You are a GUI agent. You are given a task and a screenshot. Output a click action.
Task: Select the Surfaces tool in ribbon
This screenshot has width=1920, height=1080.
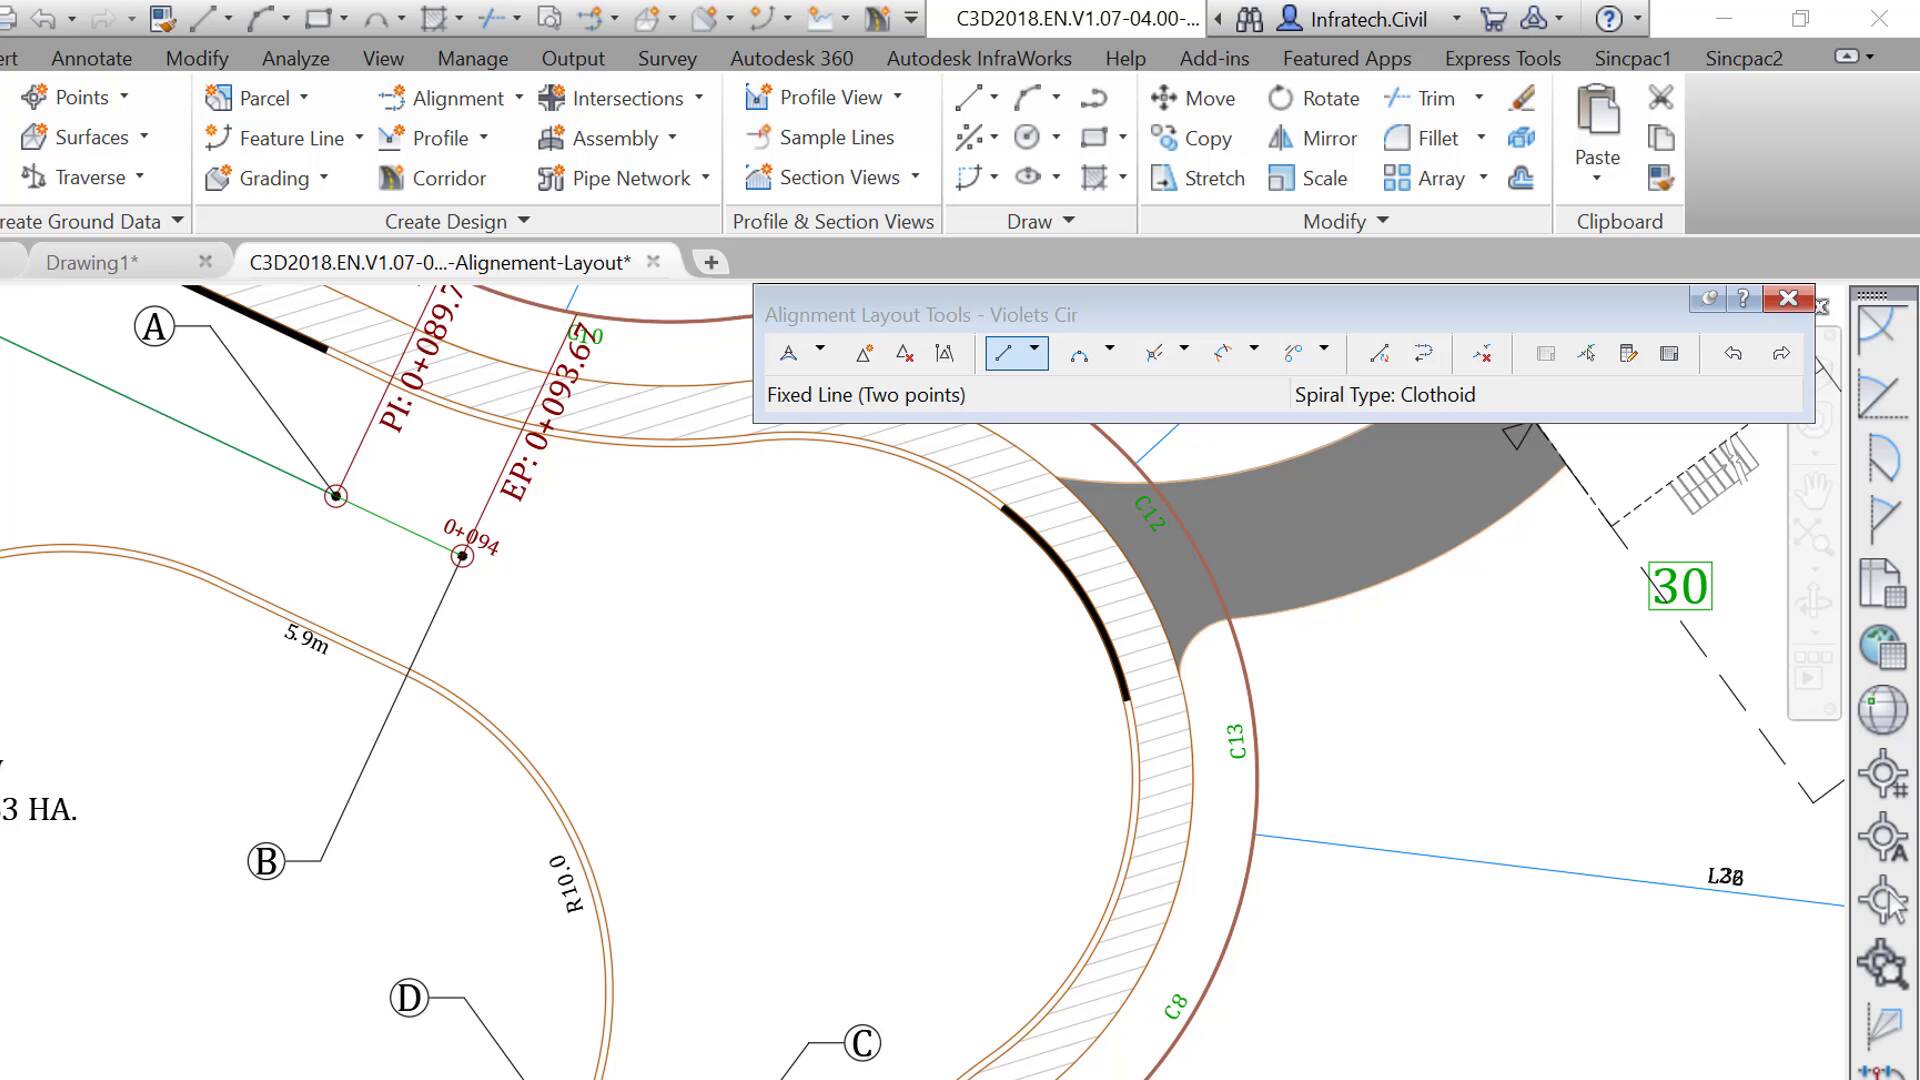tap(92, 137)
